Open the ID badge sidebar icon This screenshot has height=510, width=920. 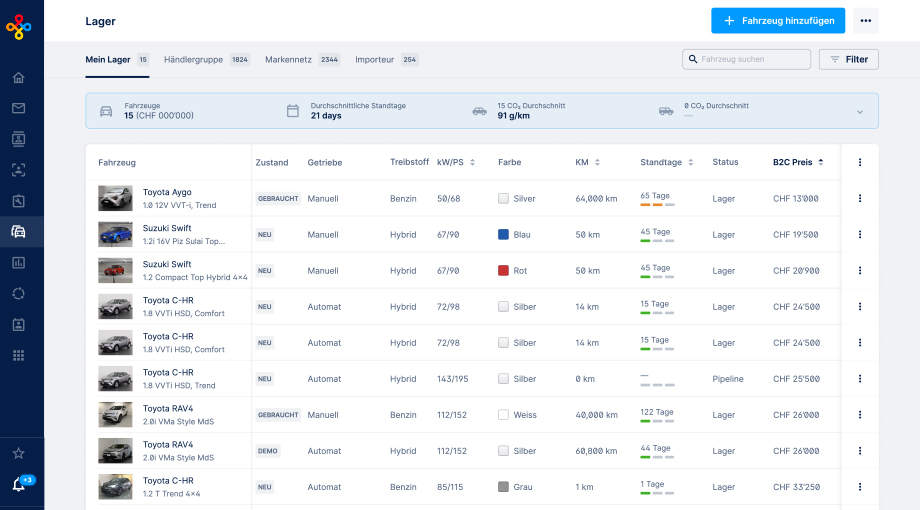19,325
